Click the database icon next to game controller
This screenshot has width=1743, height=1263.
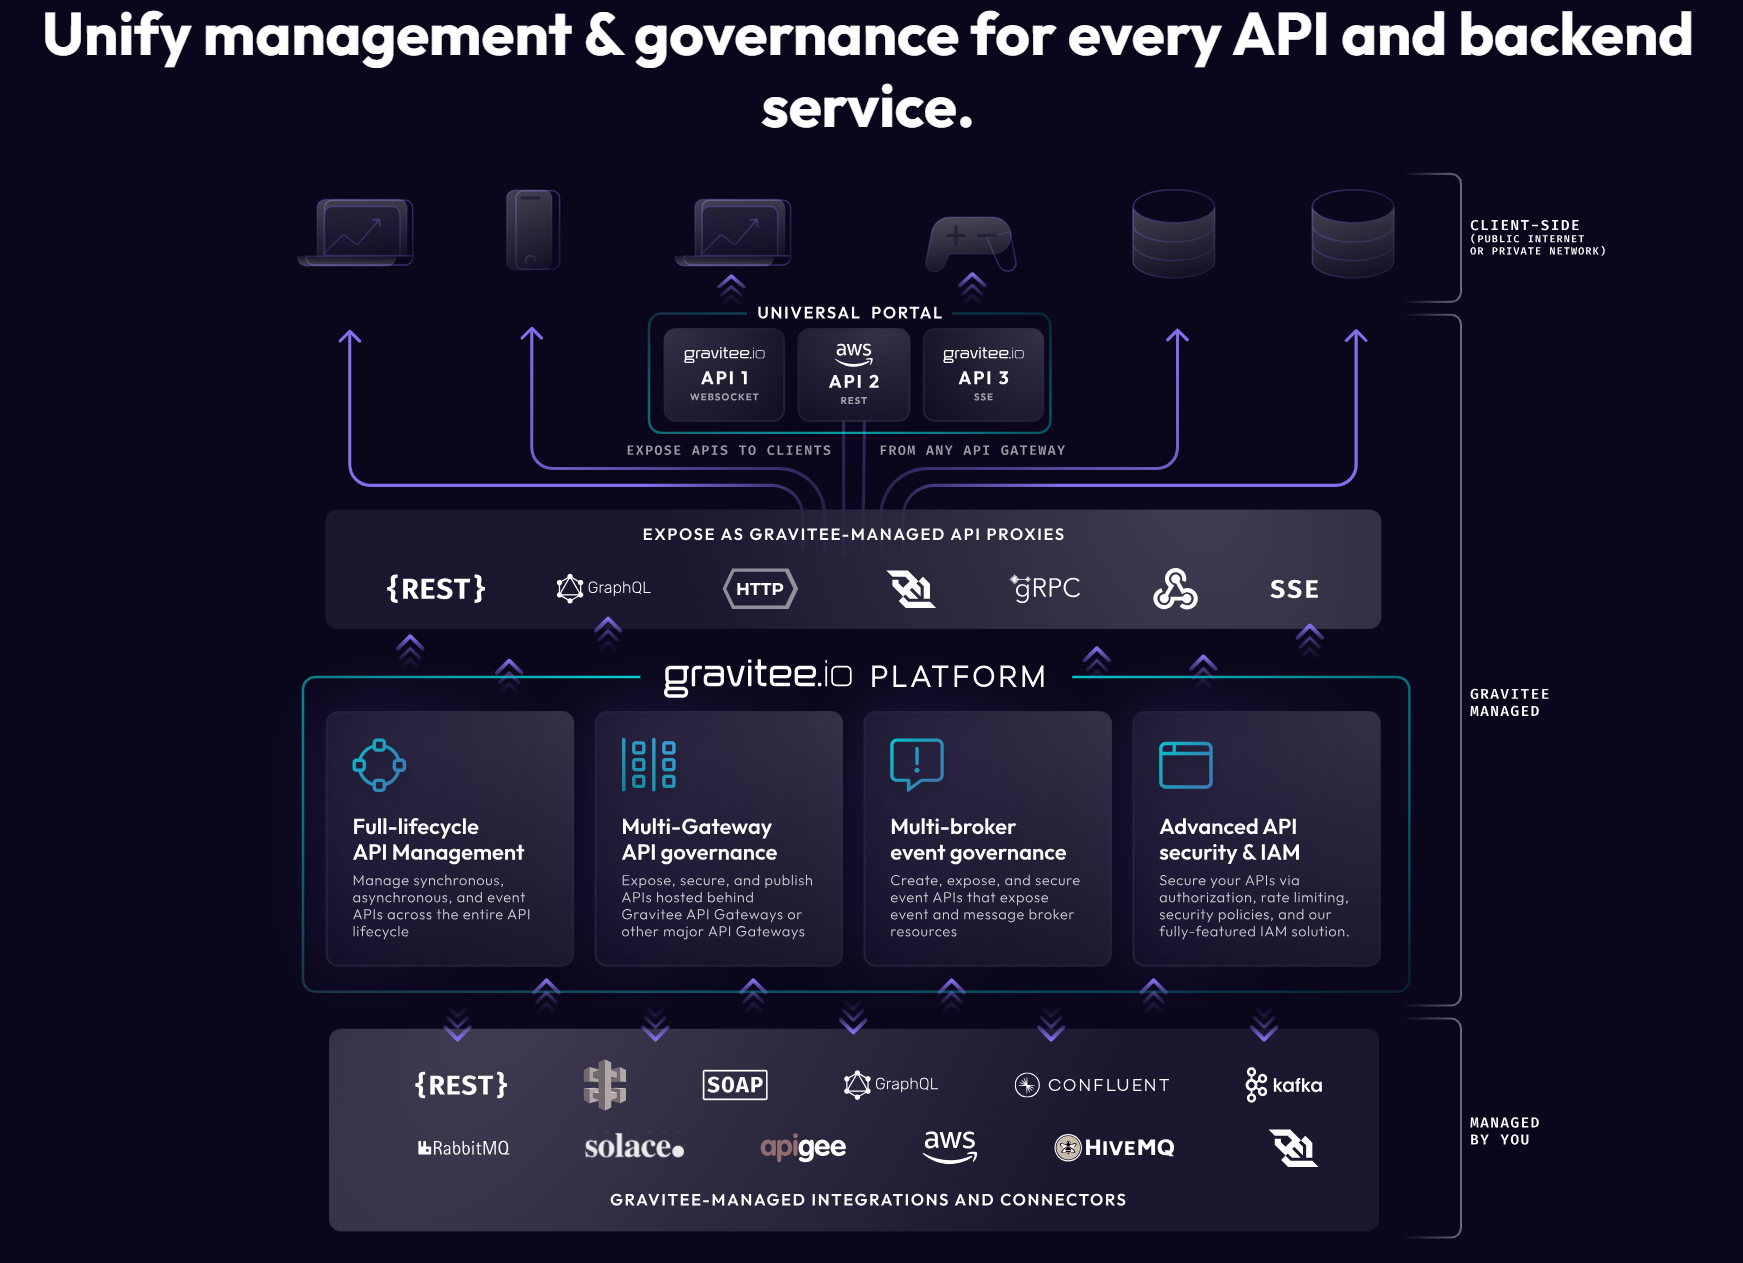pos(1173,234)
